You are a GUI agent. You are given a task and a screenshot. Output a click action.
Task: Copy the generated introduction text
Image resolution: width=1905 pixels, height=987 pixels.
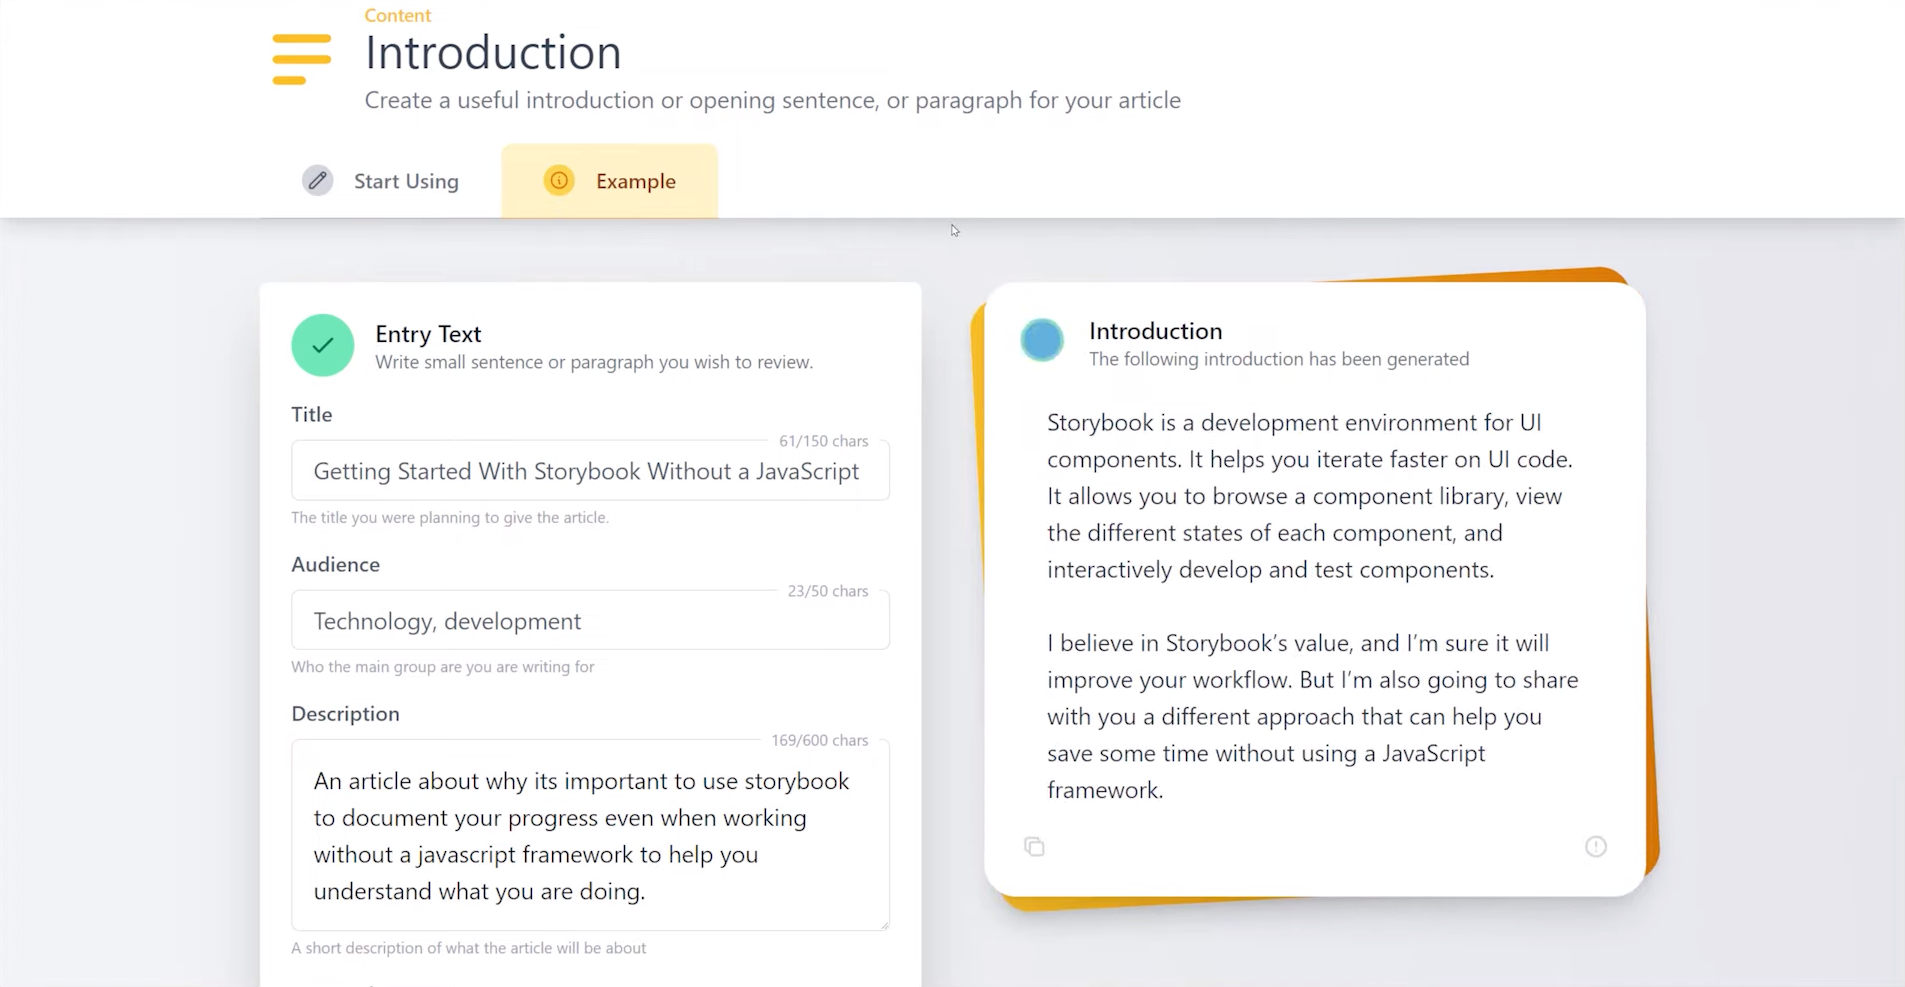1034,847
